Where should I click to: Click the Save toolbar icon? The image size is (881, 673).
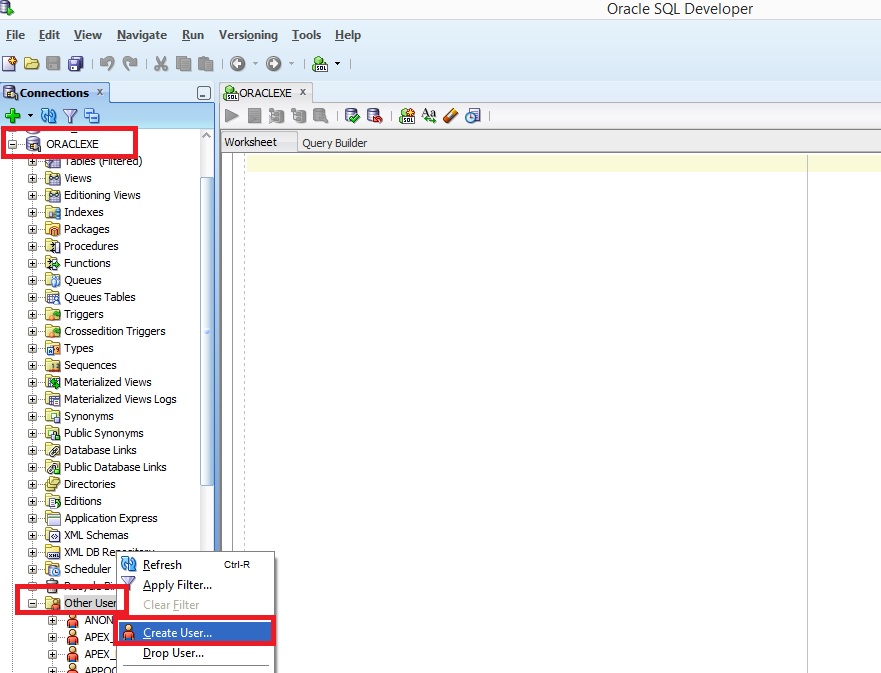pyautogui.click(x=53, y=63)
